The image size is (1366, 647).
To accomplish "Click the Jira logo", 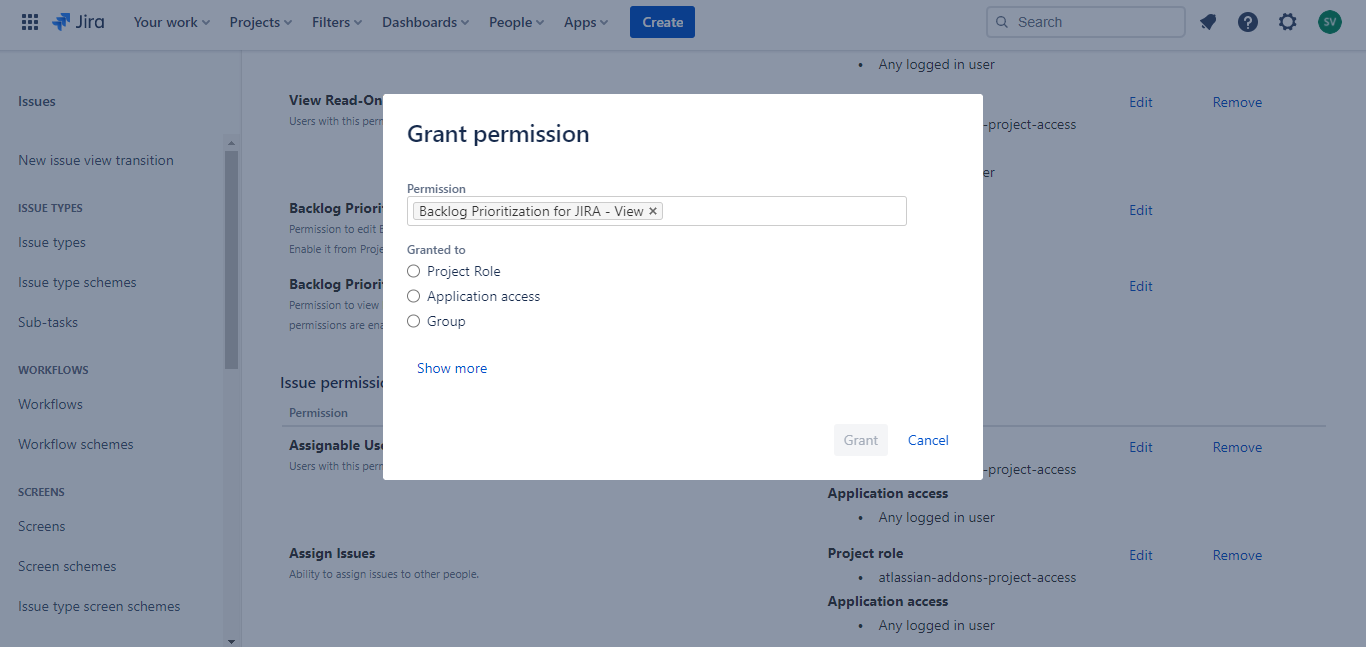I will pyautogui.click(x=79, y=22).
